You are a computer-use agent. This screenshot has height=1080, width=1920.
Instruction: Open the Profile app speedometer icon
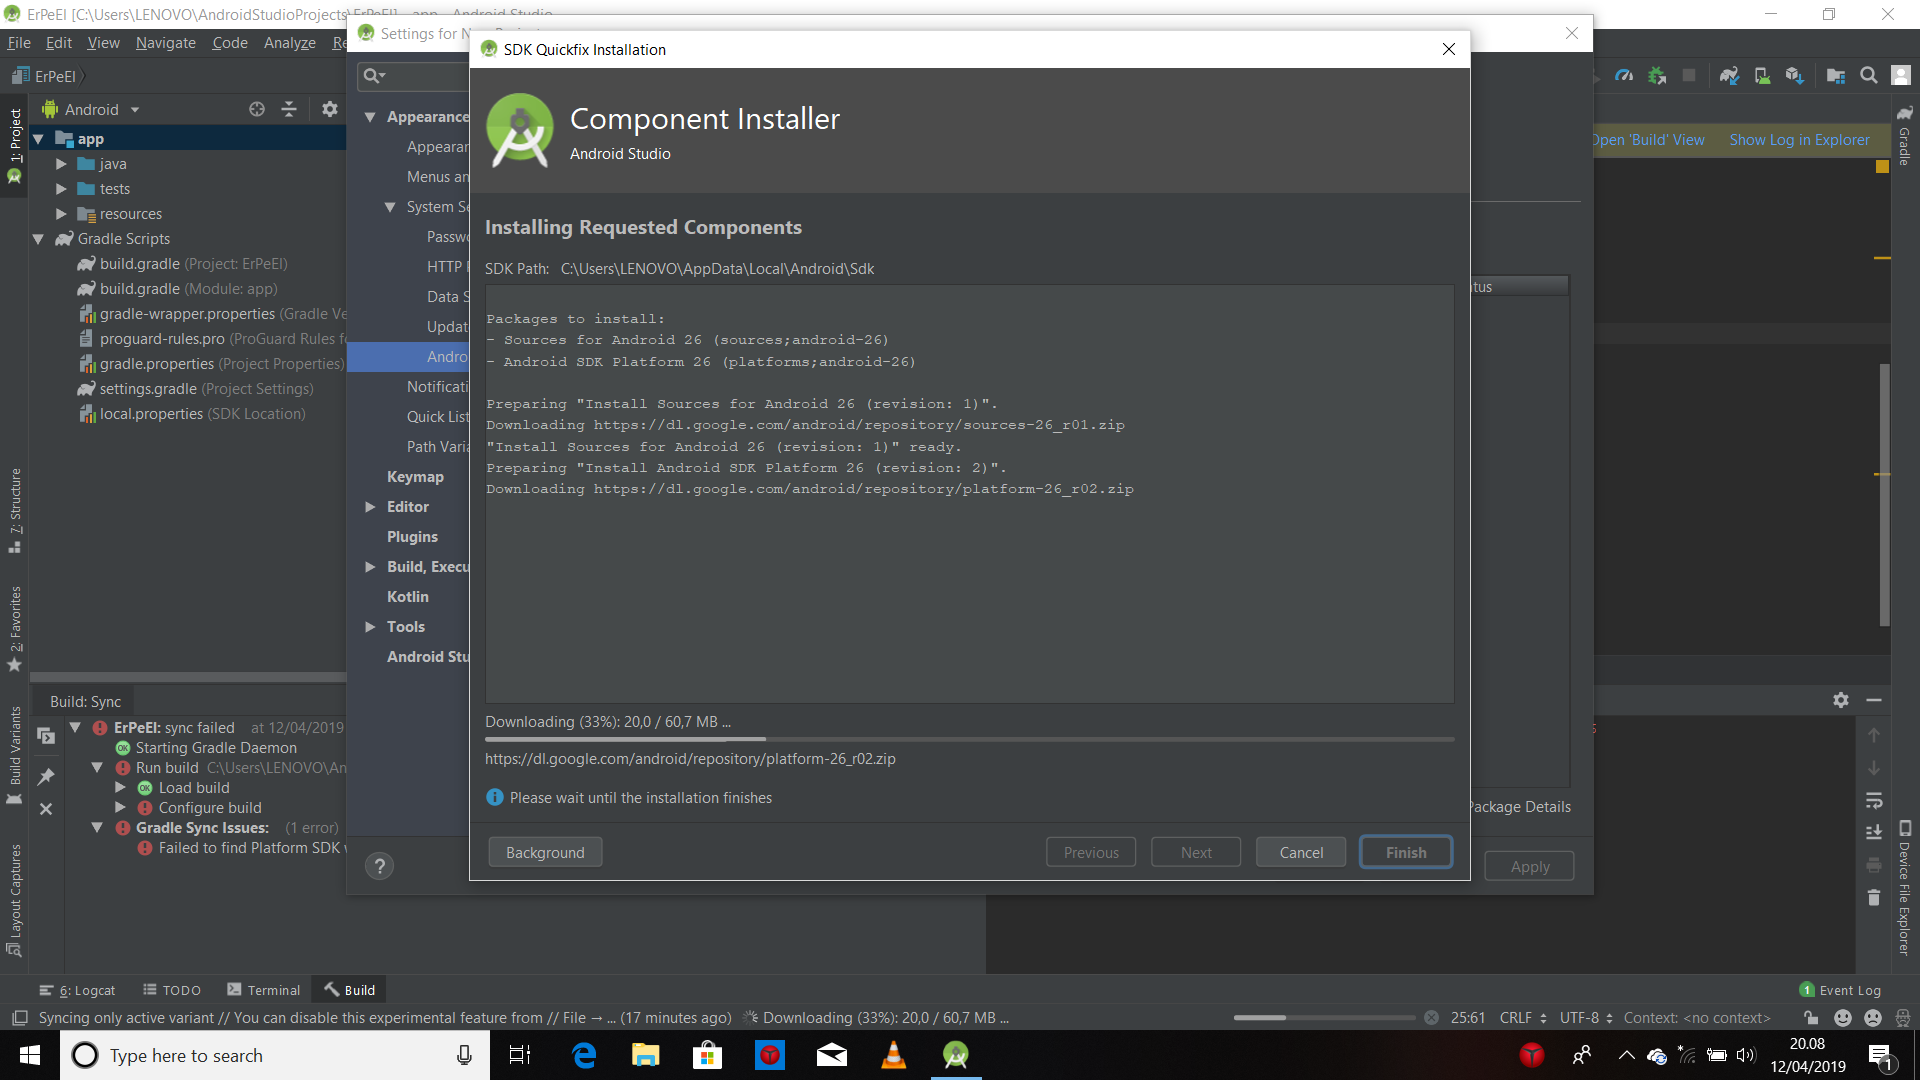(1624, 76)
